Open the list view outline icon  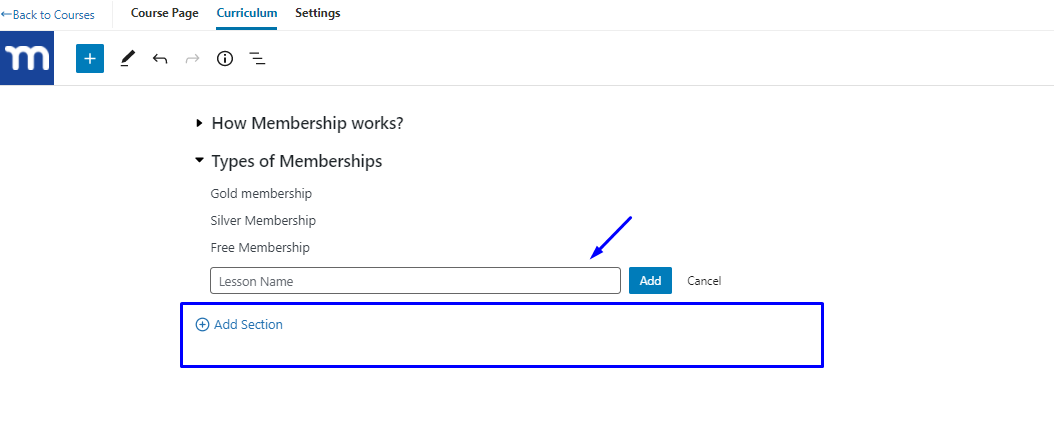pos(257,58)
